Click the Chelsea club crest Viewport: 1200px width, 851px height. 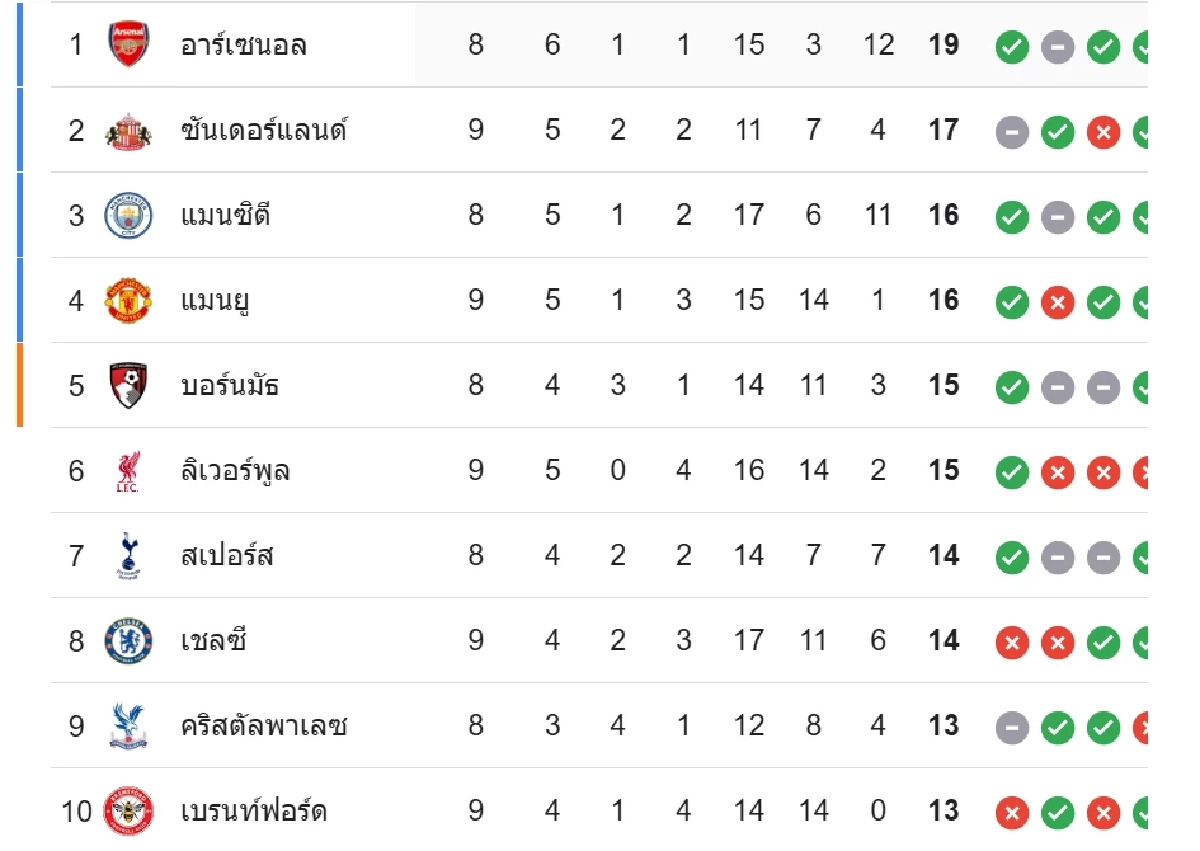click(x=128, y=641)
